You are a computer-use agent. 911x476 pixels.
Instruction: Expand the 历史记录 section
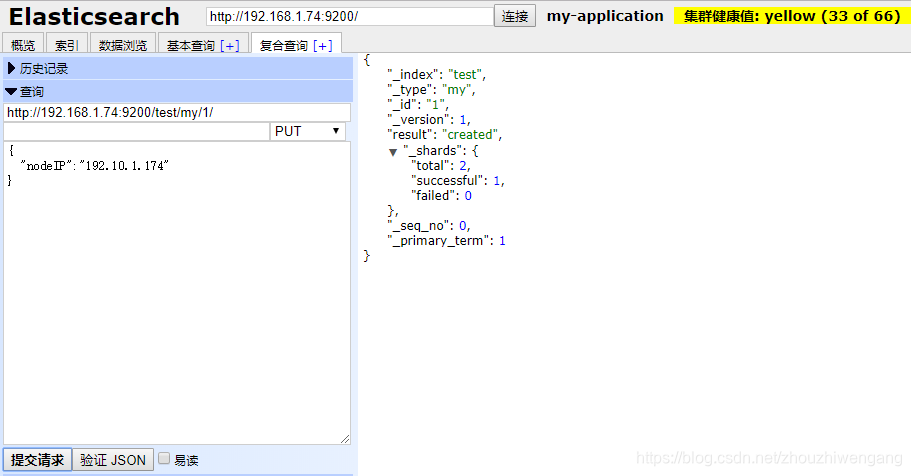click(178, 69)
